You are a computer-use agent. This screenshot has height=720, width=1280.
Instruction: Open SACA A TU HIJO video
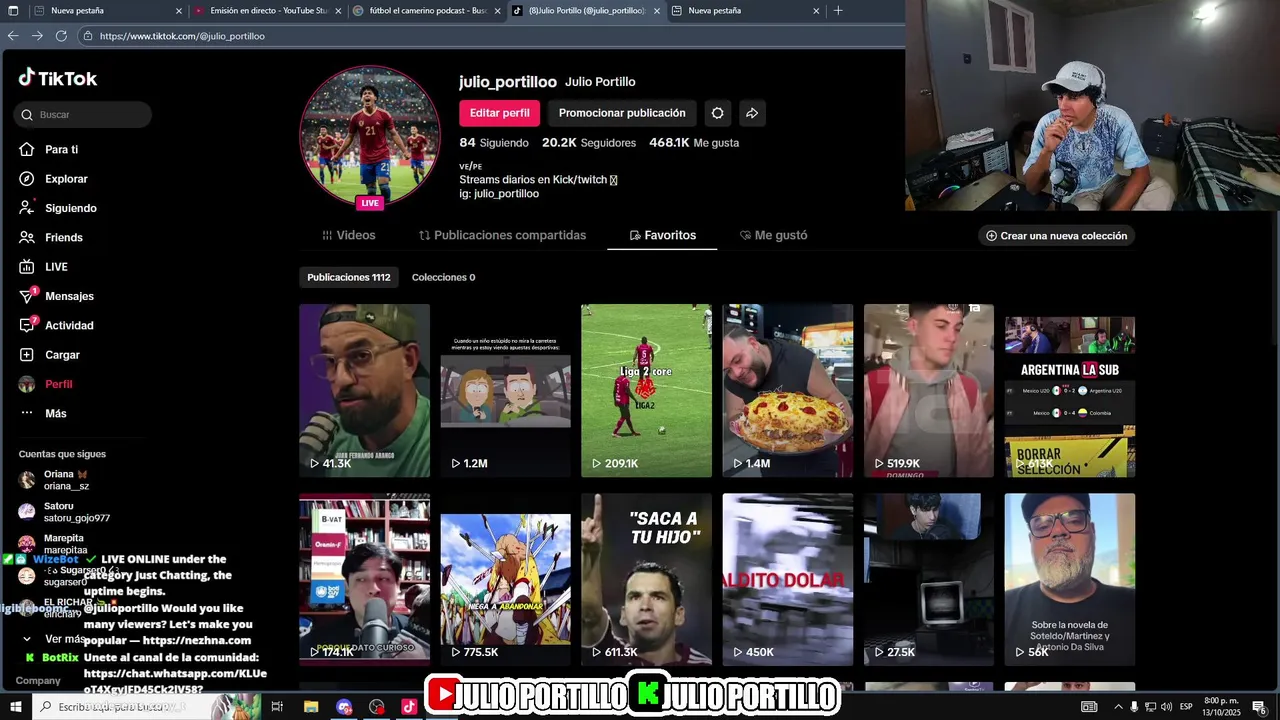tap(646, 579)
